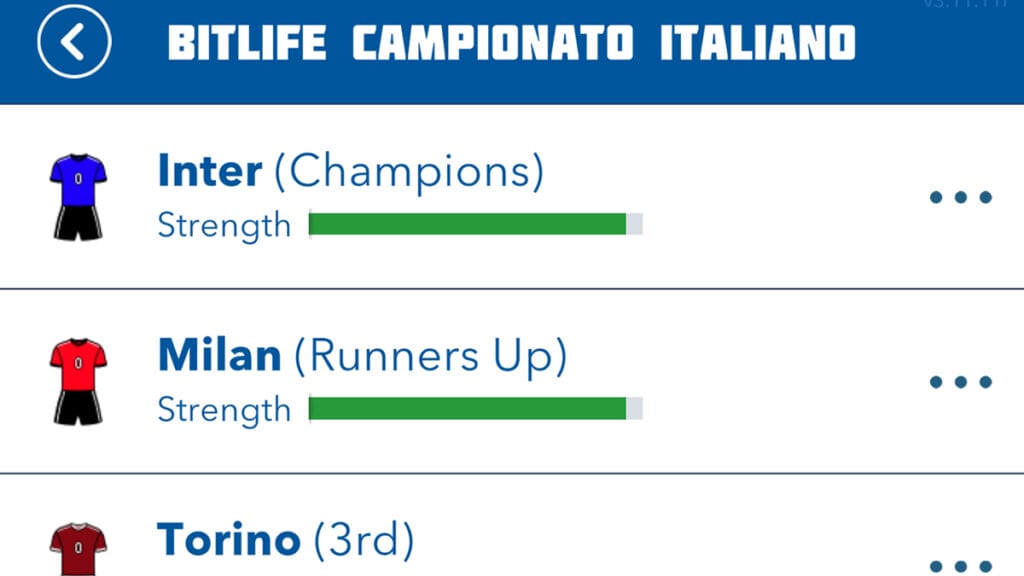Click the version number in the header

(x=964, y=5)
